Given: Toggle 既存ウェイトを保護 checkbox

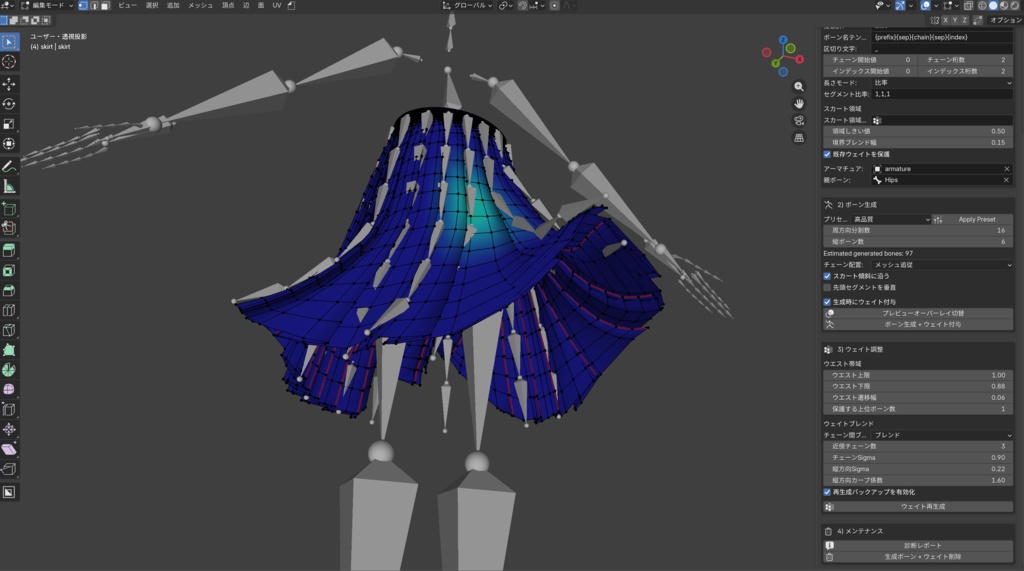Looking at the screenshot, I should click(x=827, y=154).
